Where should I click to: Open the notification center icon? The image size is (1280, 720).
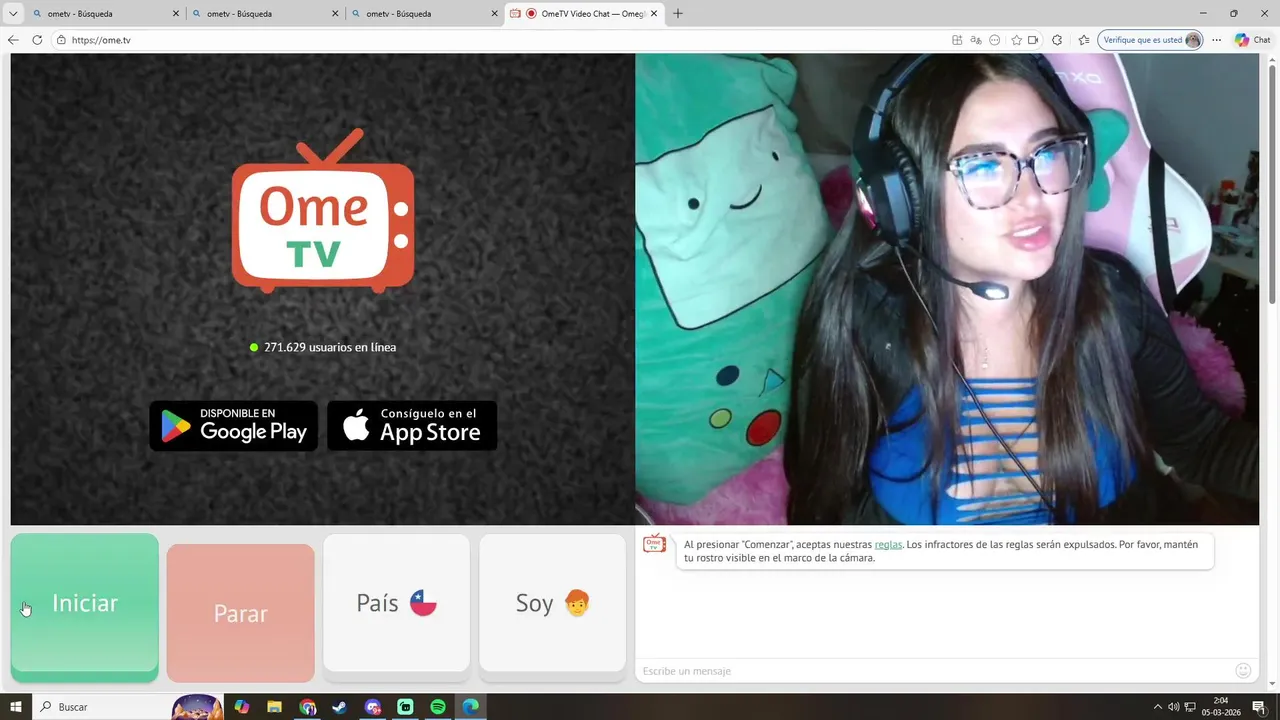tap(1258, 707)
